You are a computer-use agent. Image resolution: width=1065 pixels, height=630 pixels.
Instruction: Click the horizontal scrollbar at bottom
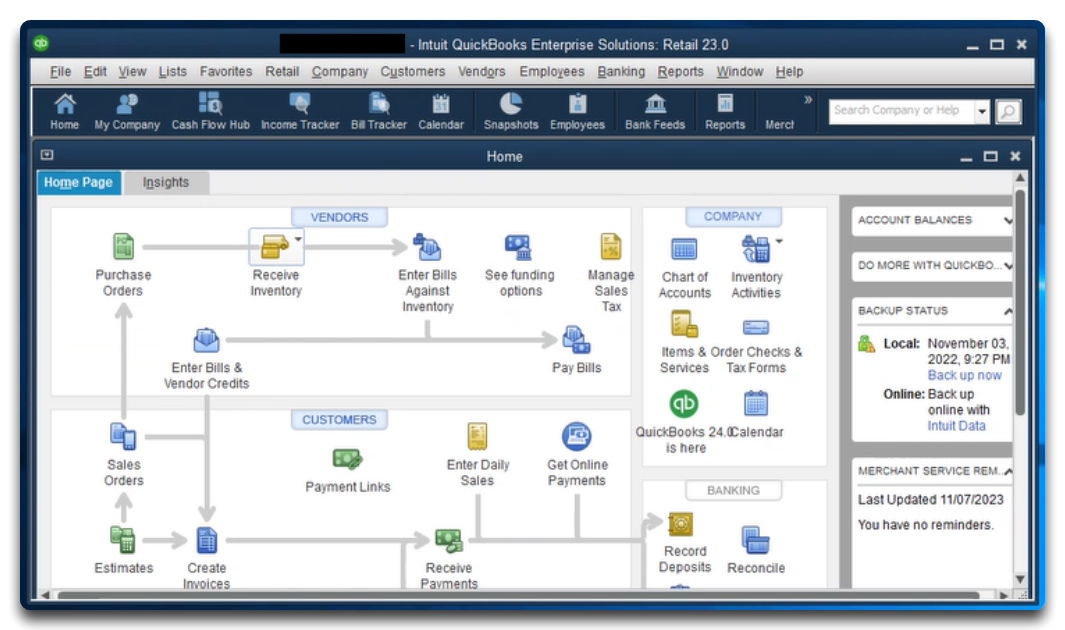click(518, 595)
